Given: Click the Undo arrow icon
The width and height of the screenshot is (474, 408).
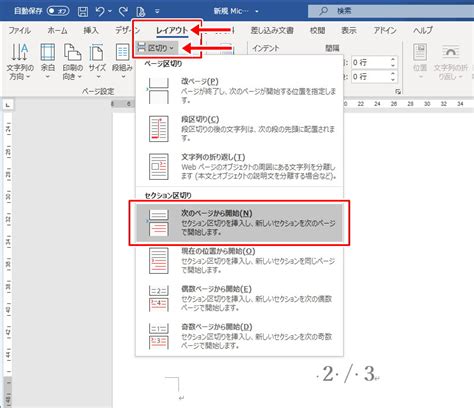Looking at the screenshot, I should [x=100, y=12].
